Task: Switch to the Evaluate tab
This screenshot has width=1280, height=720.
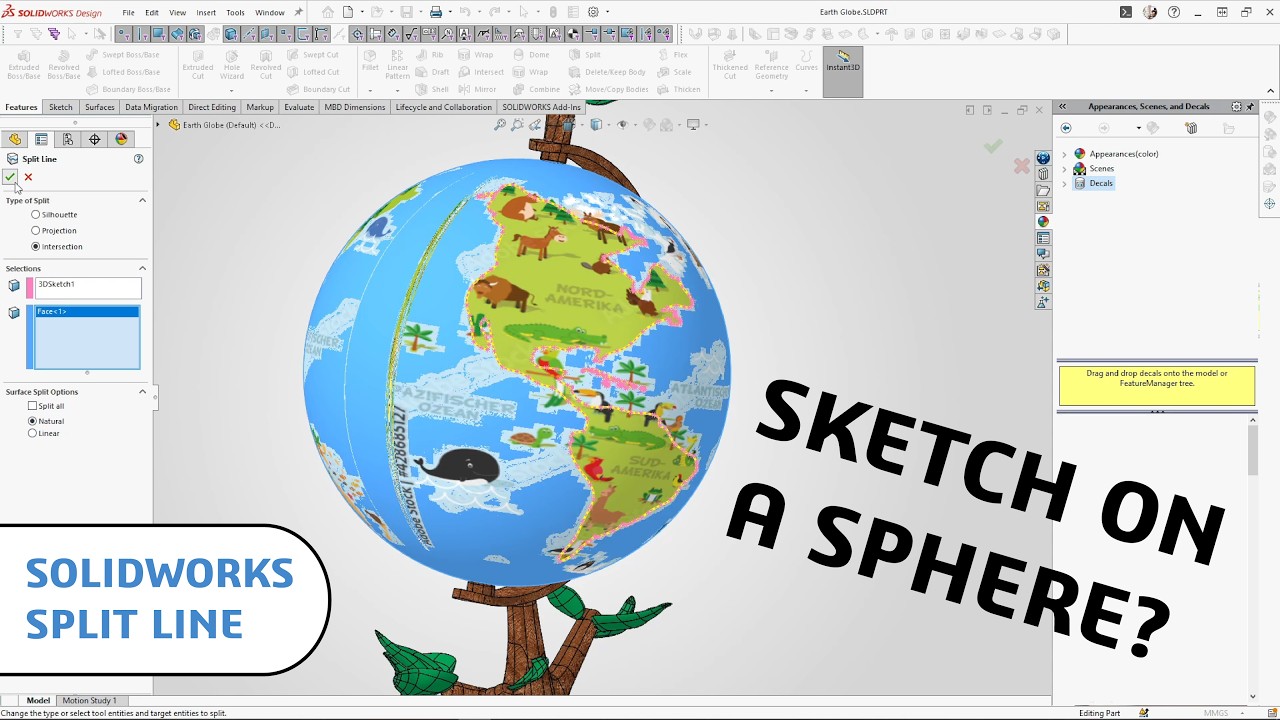Action: (299, 107)
